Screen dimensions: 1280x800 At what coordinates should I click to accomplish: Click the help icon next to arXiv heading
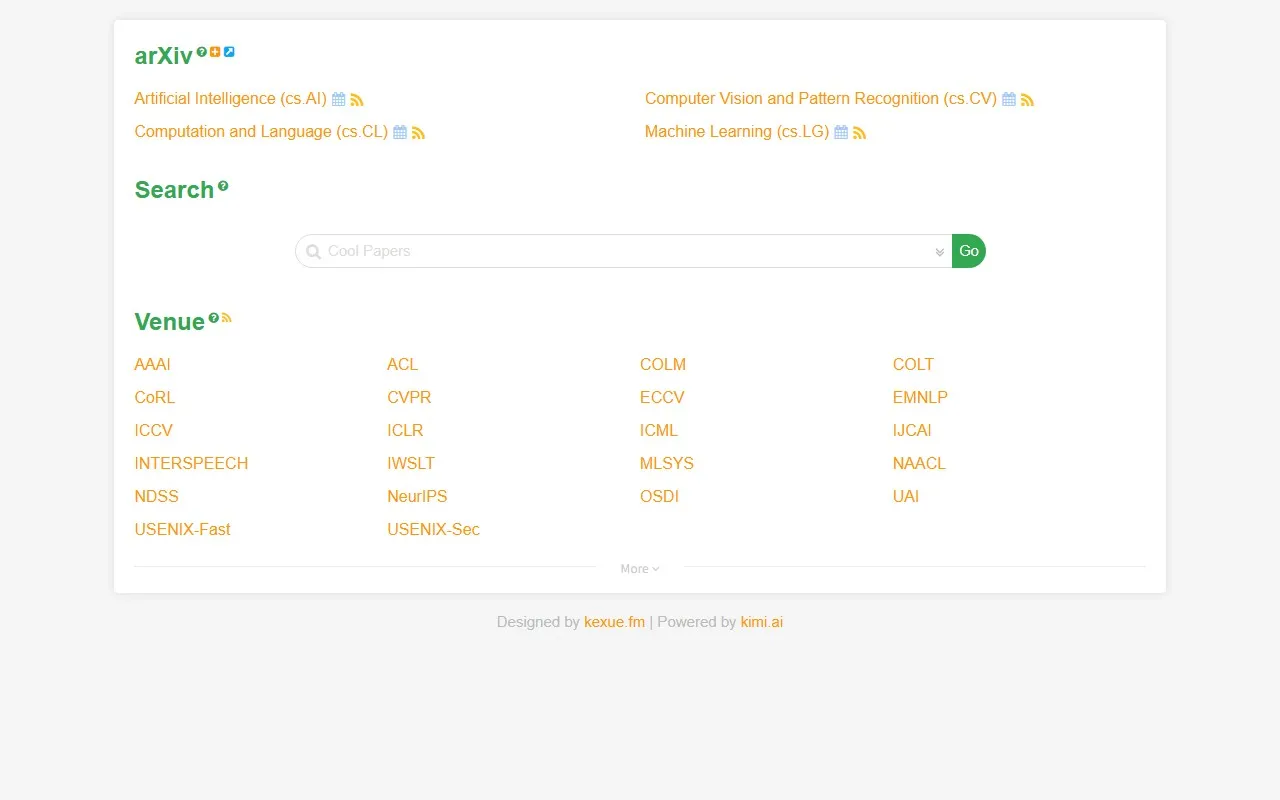tap(202, 51)
